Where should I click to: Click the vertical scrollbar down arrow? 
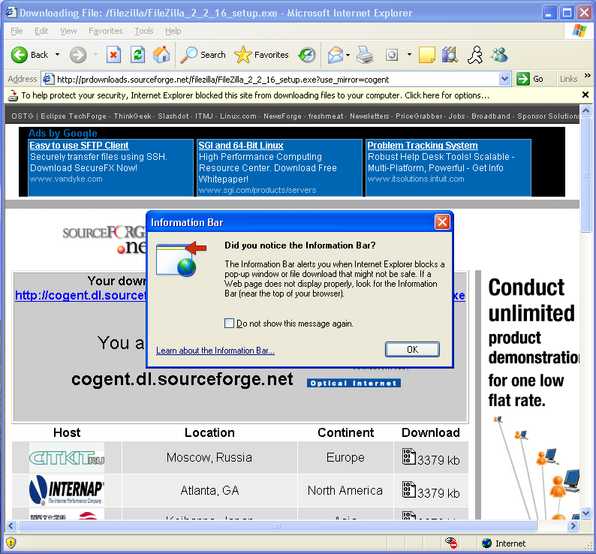[586, 514]
